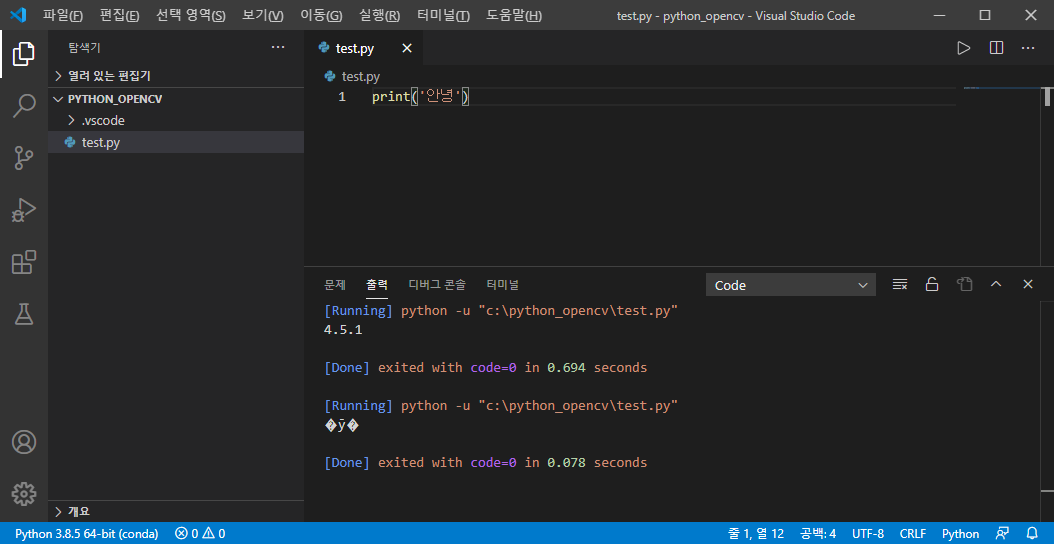The width and height of the screenshot is (1054, 544).
Task: Open the Run and Debug view
Action: click(24, 210)
